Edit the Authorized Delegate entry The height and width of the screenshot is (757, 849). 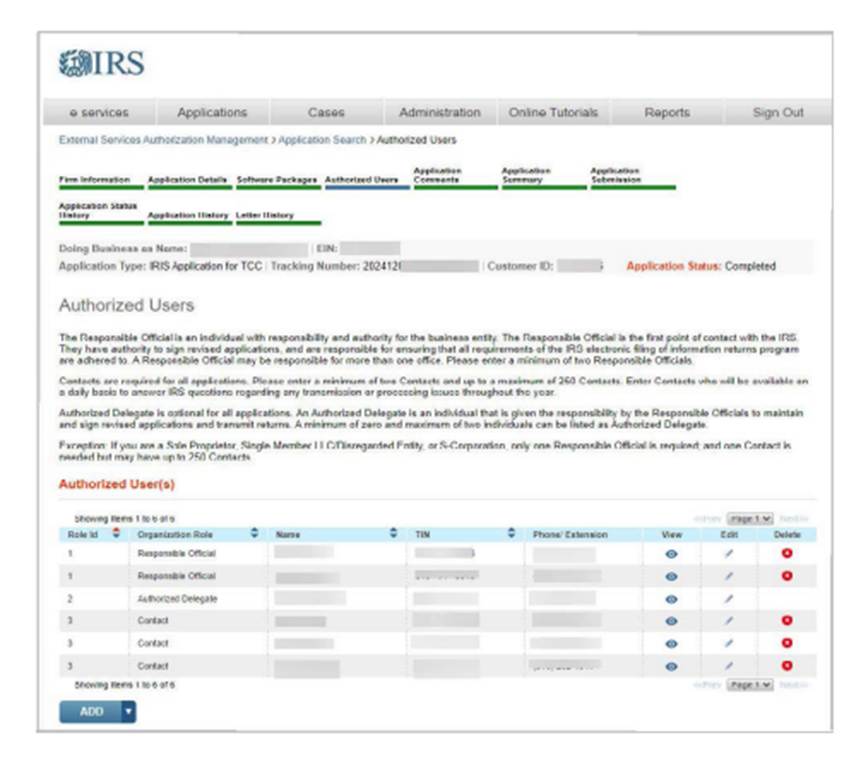click(729, 599)
